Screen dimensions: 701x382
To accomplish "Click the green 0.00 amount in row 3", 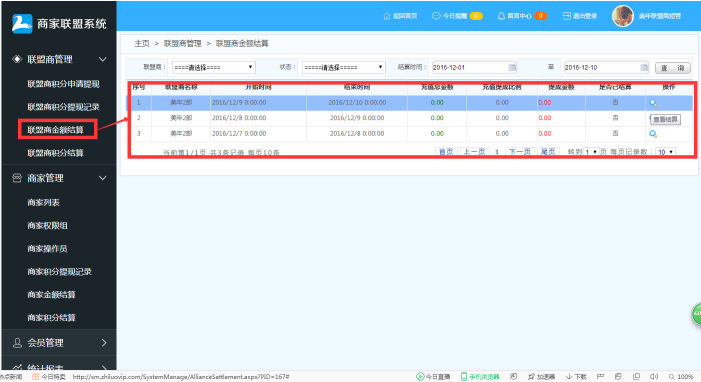I will pos(437,133).
